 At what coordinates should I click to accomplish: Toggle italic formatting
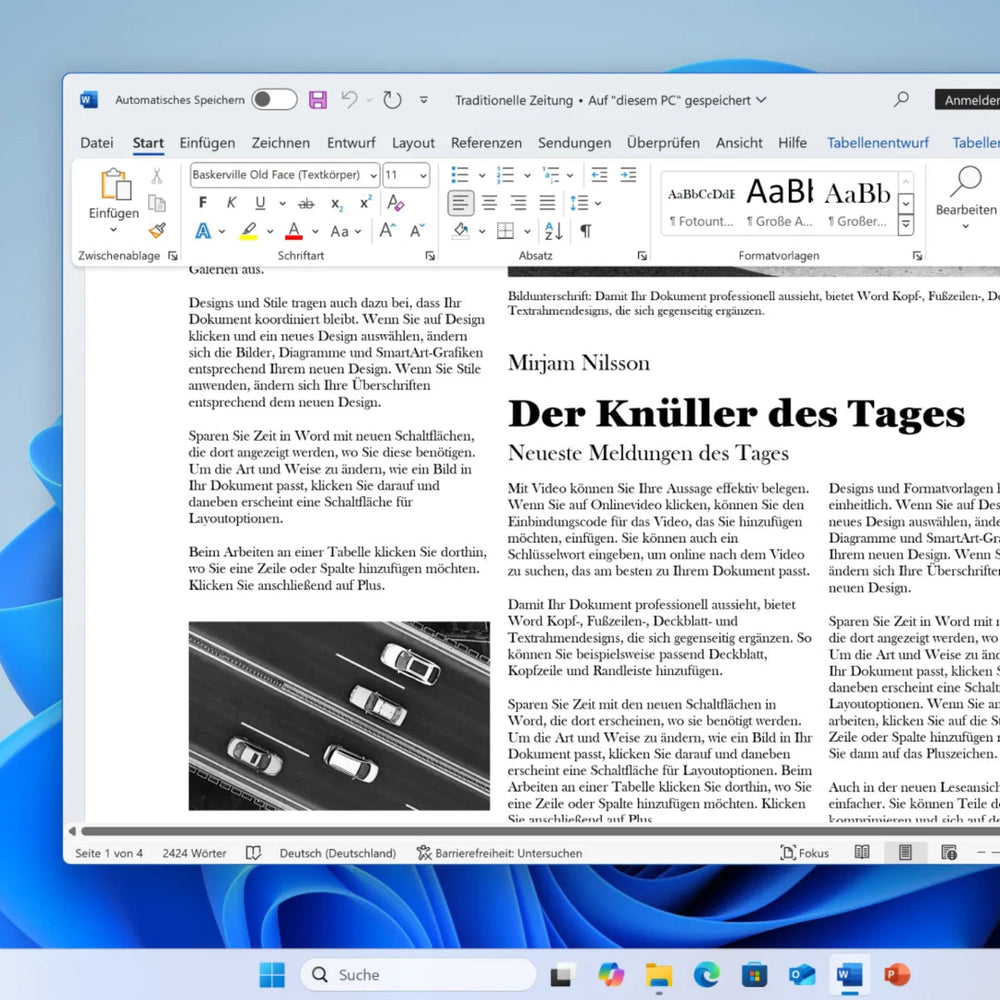pyautogui.click(x=231, y=202)
